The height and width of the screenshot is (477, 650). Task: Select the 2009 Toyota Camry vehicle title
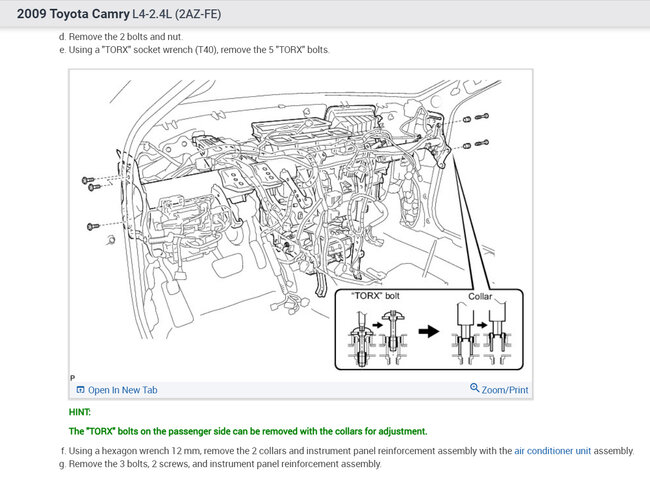(73, 14)
